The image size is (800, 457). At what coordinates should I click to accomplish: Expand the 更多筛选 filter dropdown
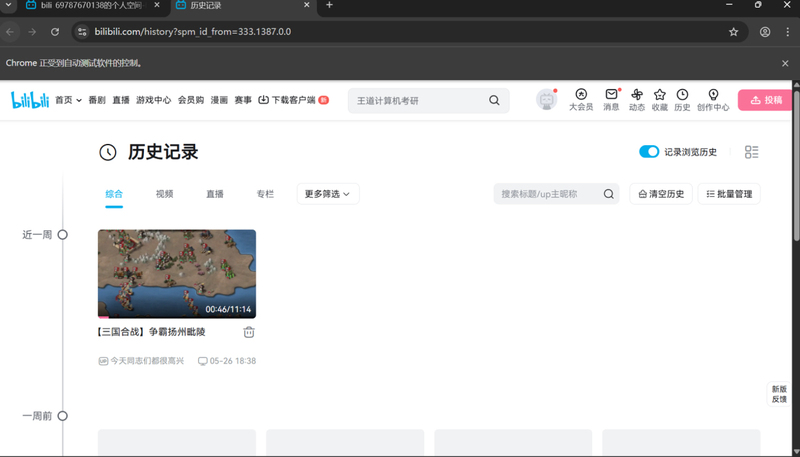click(x=328, y=194)
